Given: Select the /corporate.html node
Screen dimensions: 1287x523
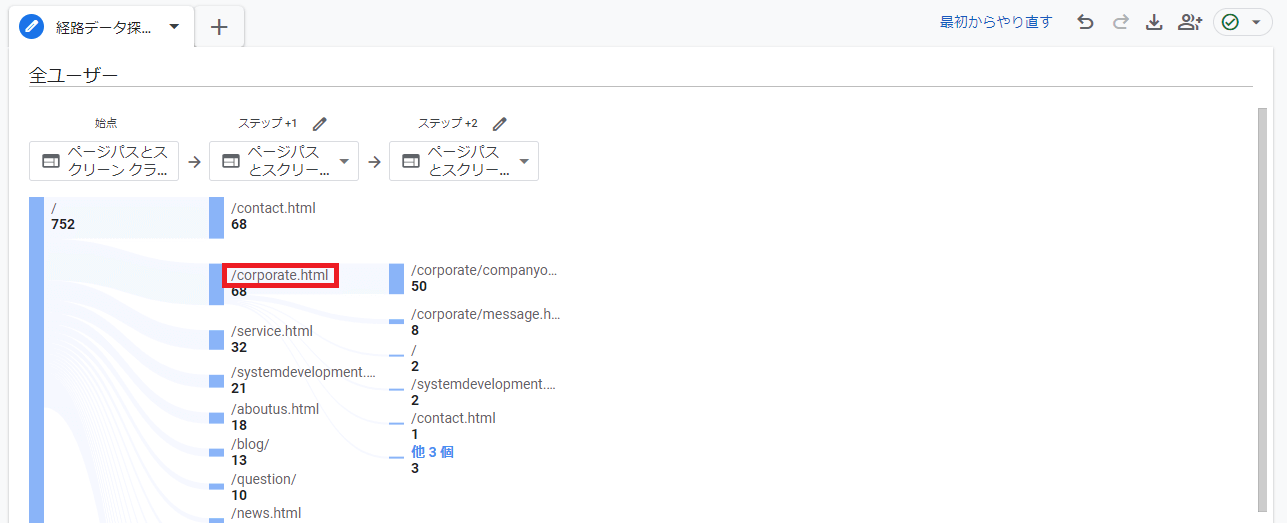Looking at the screenshot, I should click(x=280, y=275).
